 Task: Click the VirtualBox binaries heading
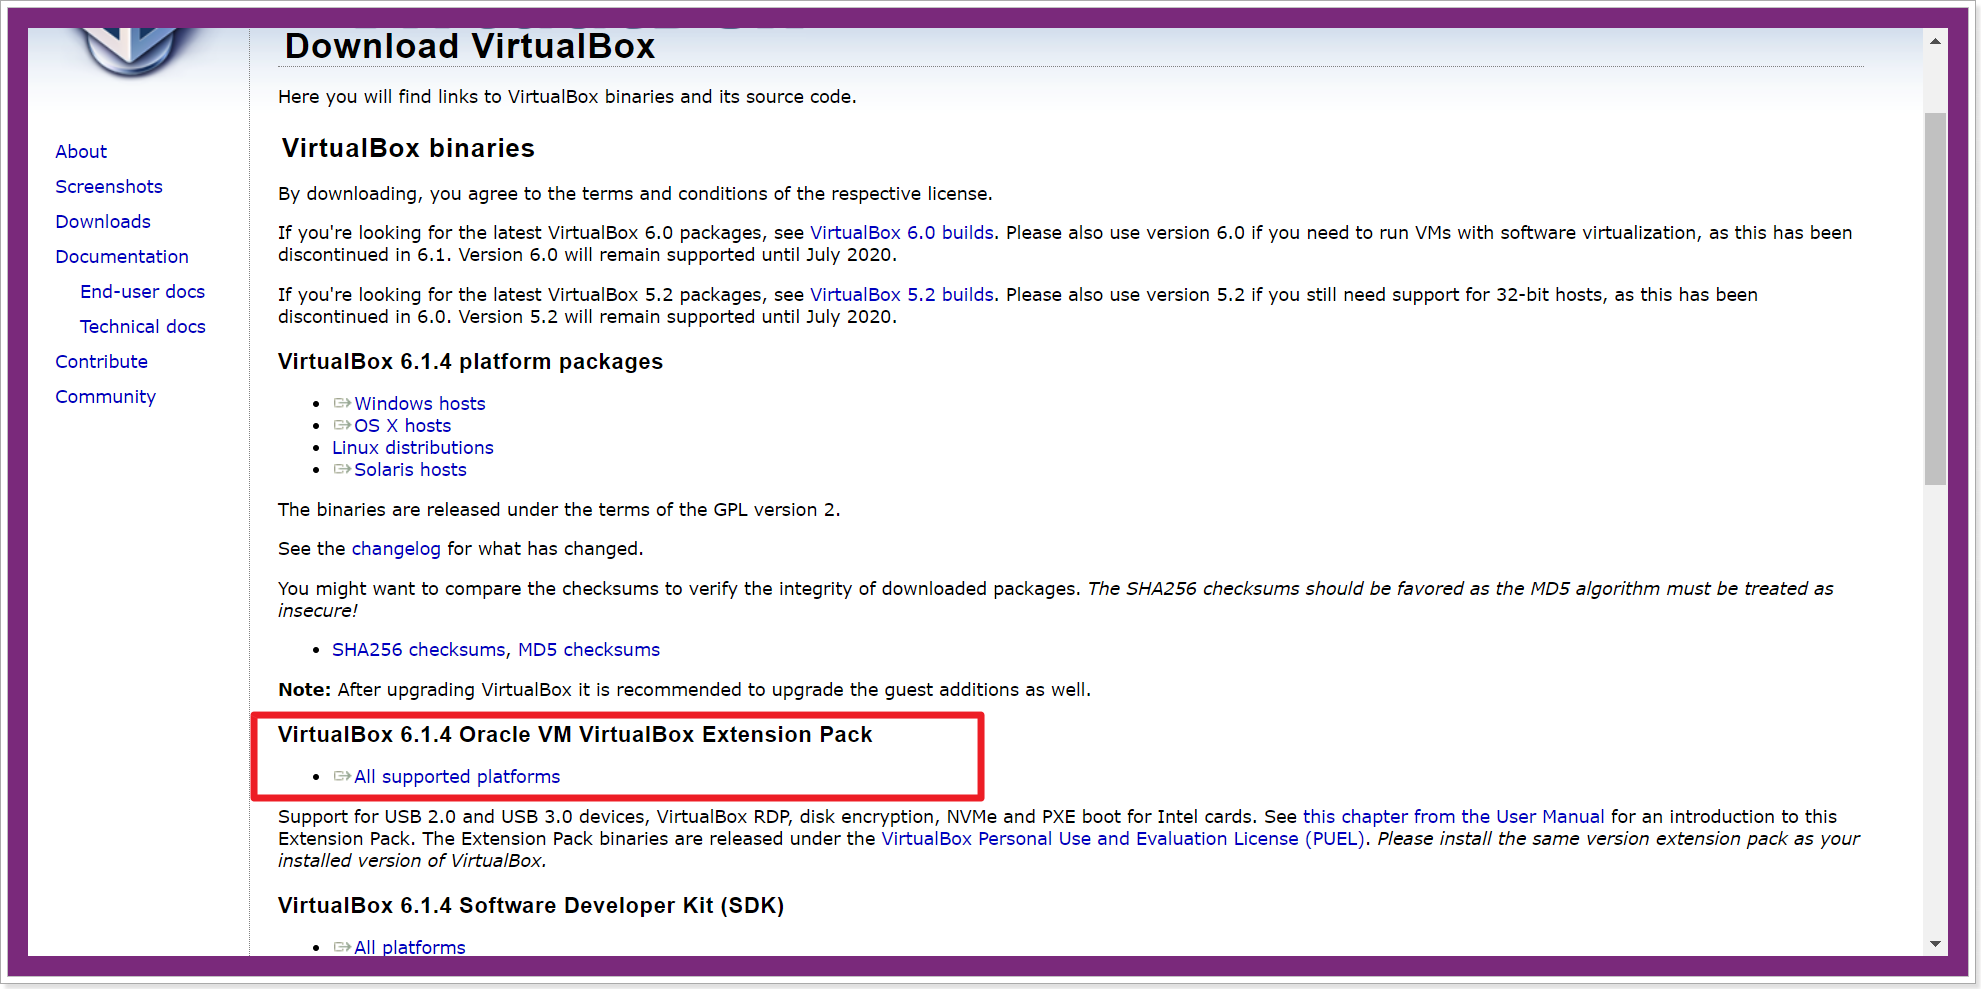pos(408,148)
